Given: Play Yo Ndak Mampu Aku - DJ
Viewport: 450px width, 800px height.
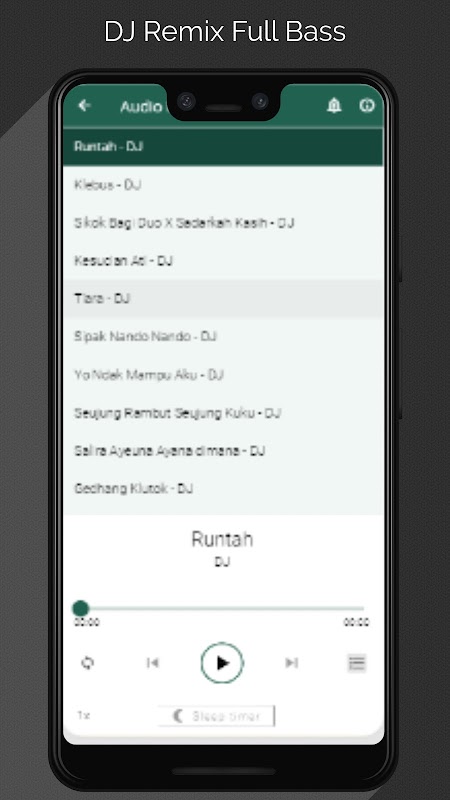Looking at the screenshot, I should pos(223,374).
